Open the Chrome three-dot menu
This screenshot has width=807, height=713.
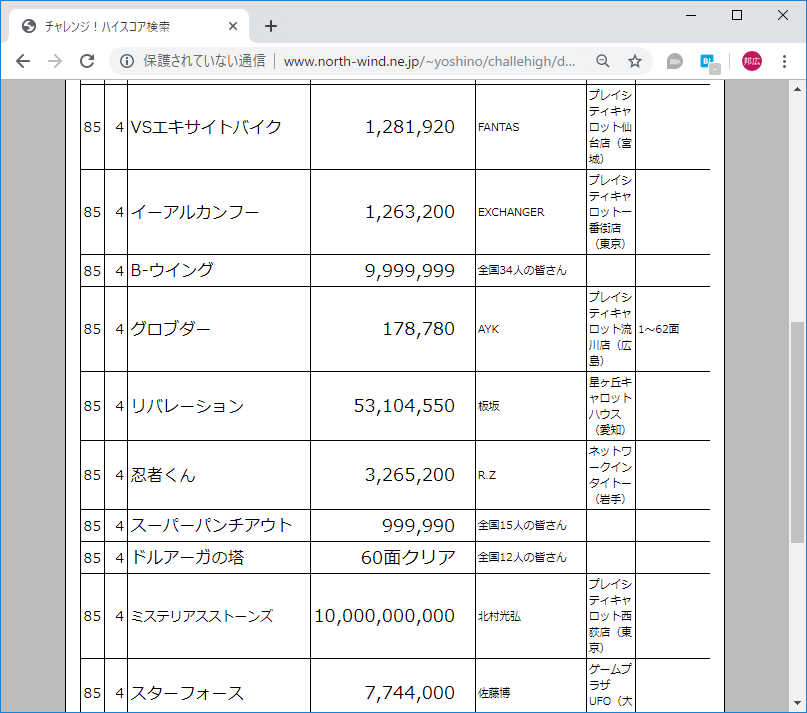pyautogui.click(x=785, y=61)
